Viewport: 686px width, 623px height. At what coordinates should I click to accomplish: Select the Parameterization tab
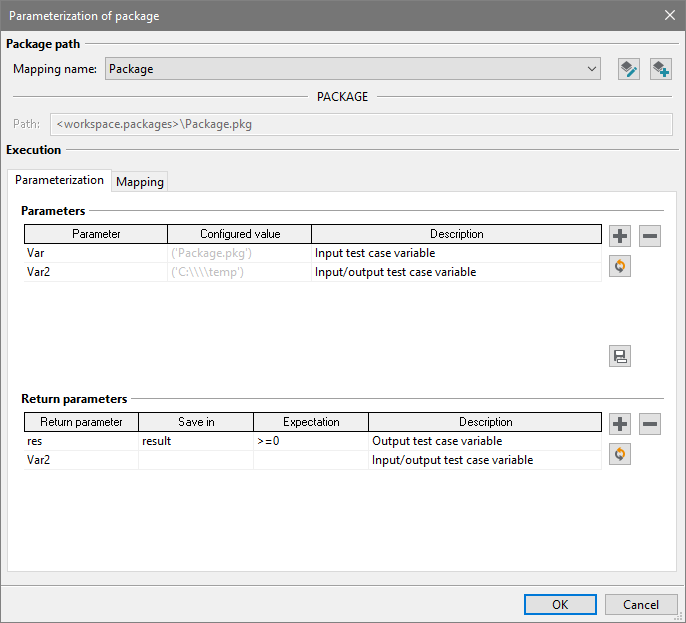tap(60, 180)
